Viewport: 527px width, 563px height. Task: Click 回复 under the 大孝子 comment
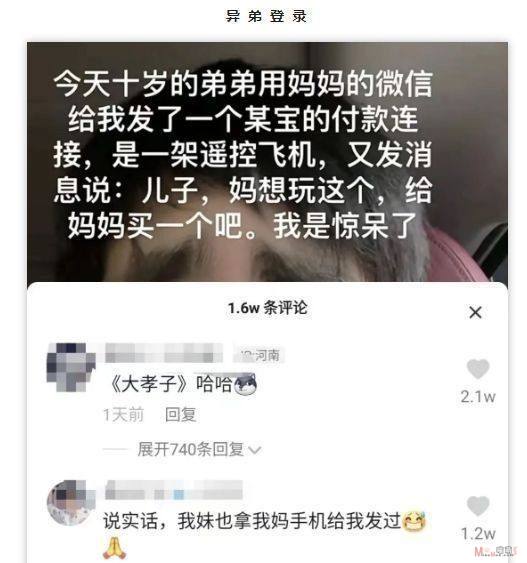(180, 415)
